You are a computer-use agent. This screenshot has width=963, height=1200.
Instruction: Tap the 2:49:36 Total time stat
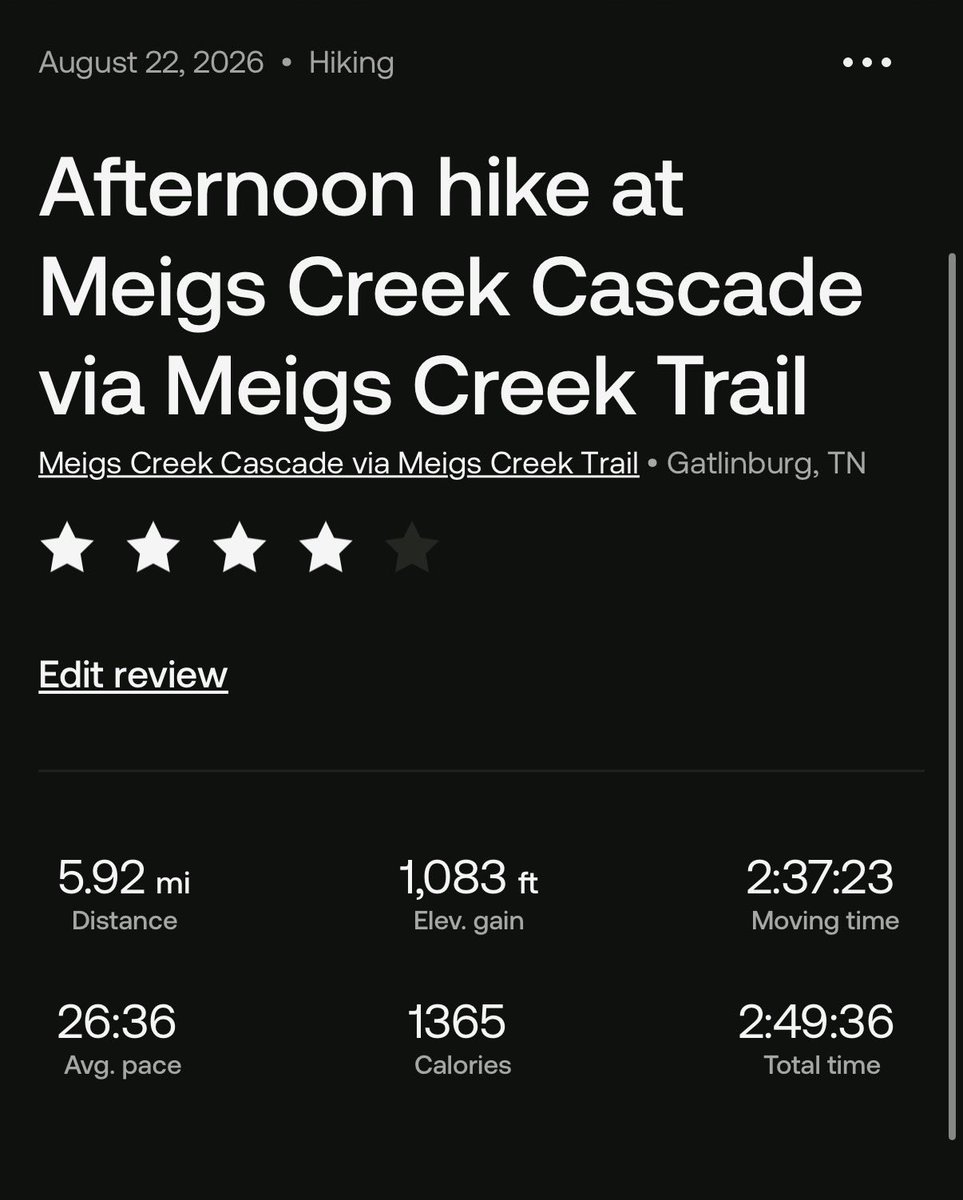[817, 1040]
